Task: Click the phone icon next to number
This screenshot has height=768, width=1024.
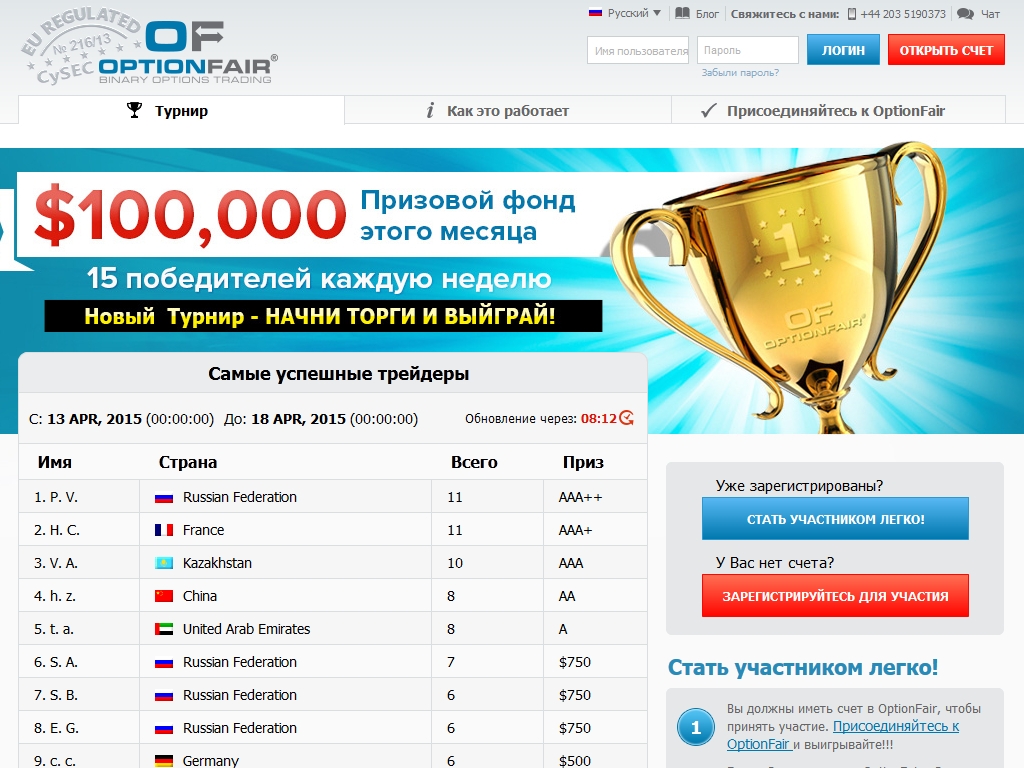Action: click(x=852, y=14)
